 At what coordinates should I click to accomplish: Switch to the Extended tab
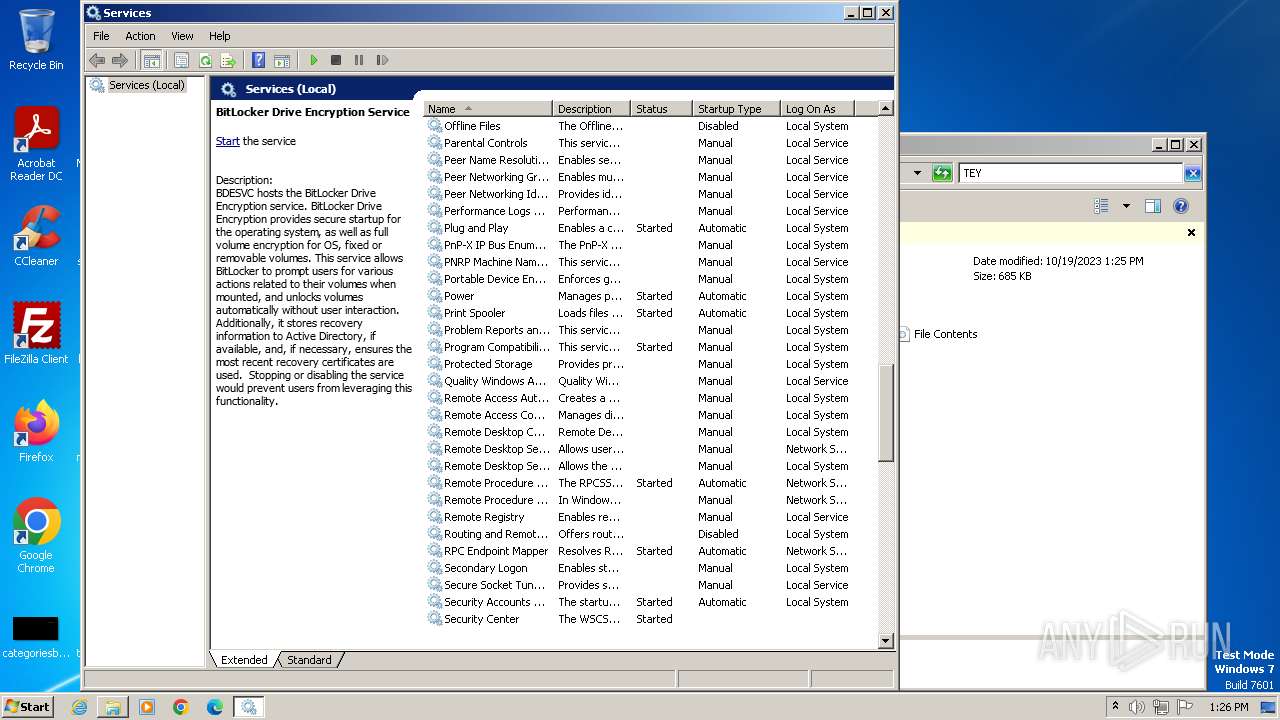244,660
